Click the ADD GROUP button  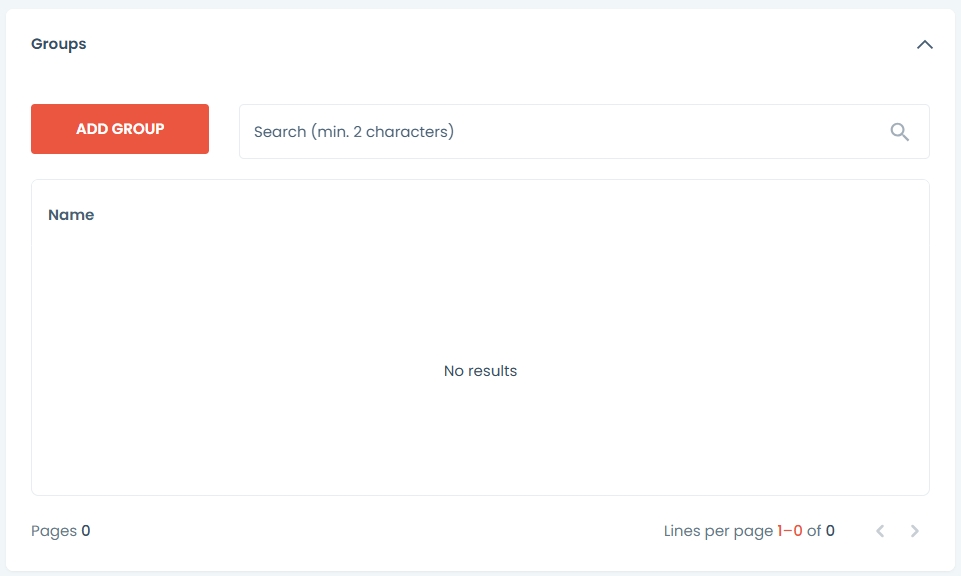click(x=120, y=129)
